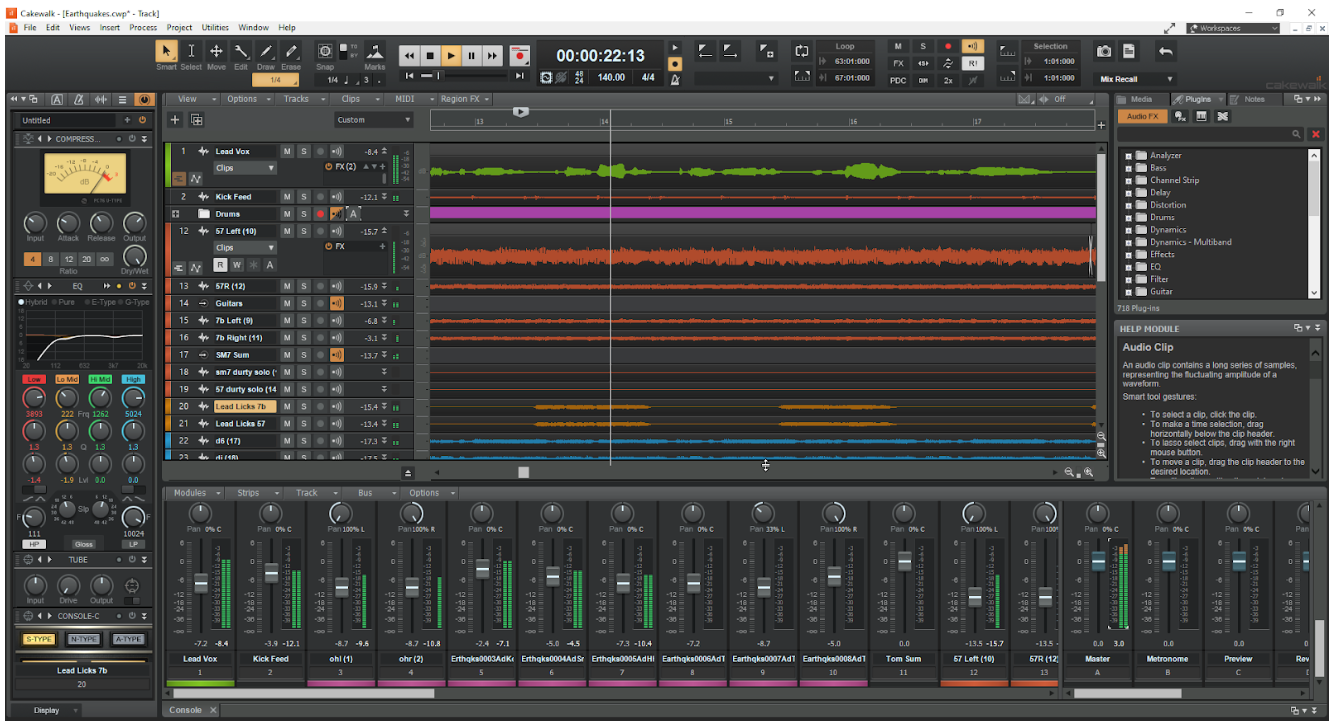Solo the Kick Feed track
This screenshot has height=726, width=1334.
303,197
